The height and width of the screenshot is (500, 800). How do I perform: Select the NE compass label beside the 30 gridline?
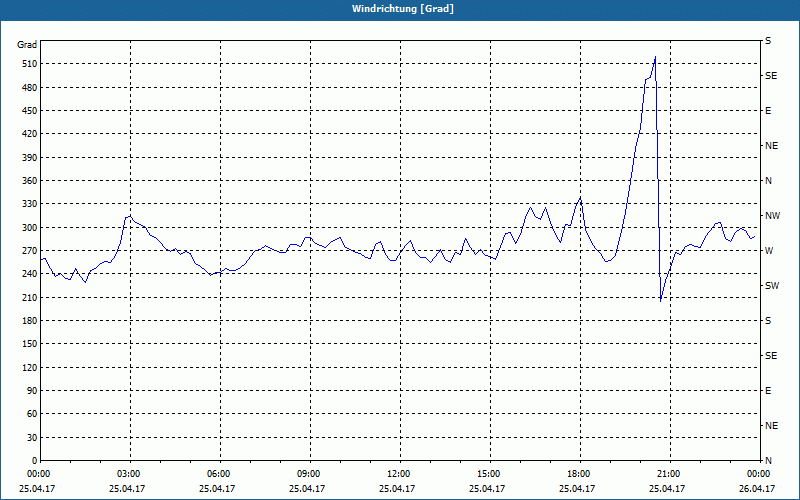(771, 426)
